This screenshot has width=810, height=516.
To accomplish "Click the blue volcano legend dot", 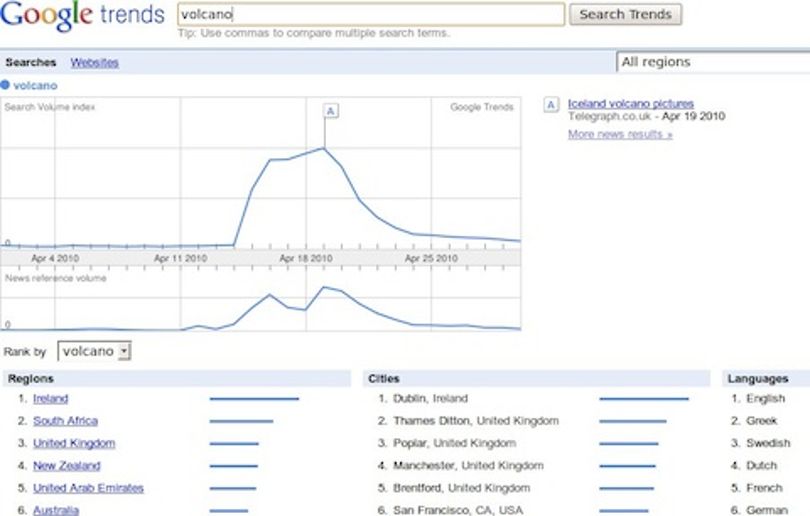I will [5, 85].
